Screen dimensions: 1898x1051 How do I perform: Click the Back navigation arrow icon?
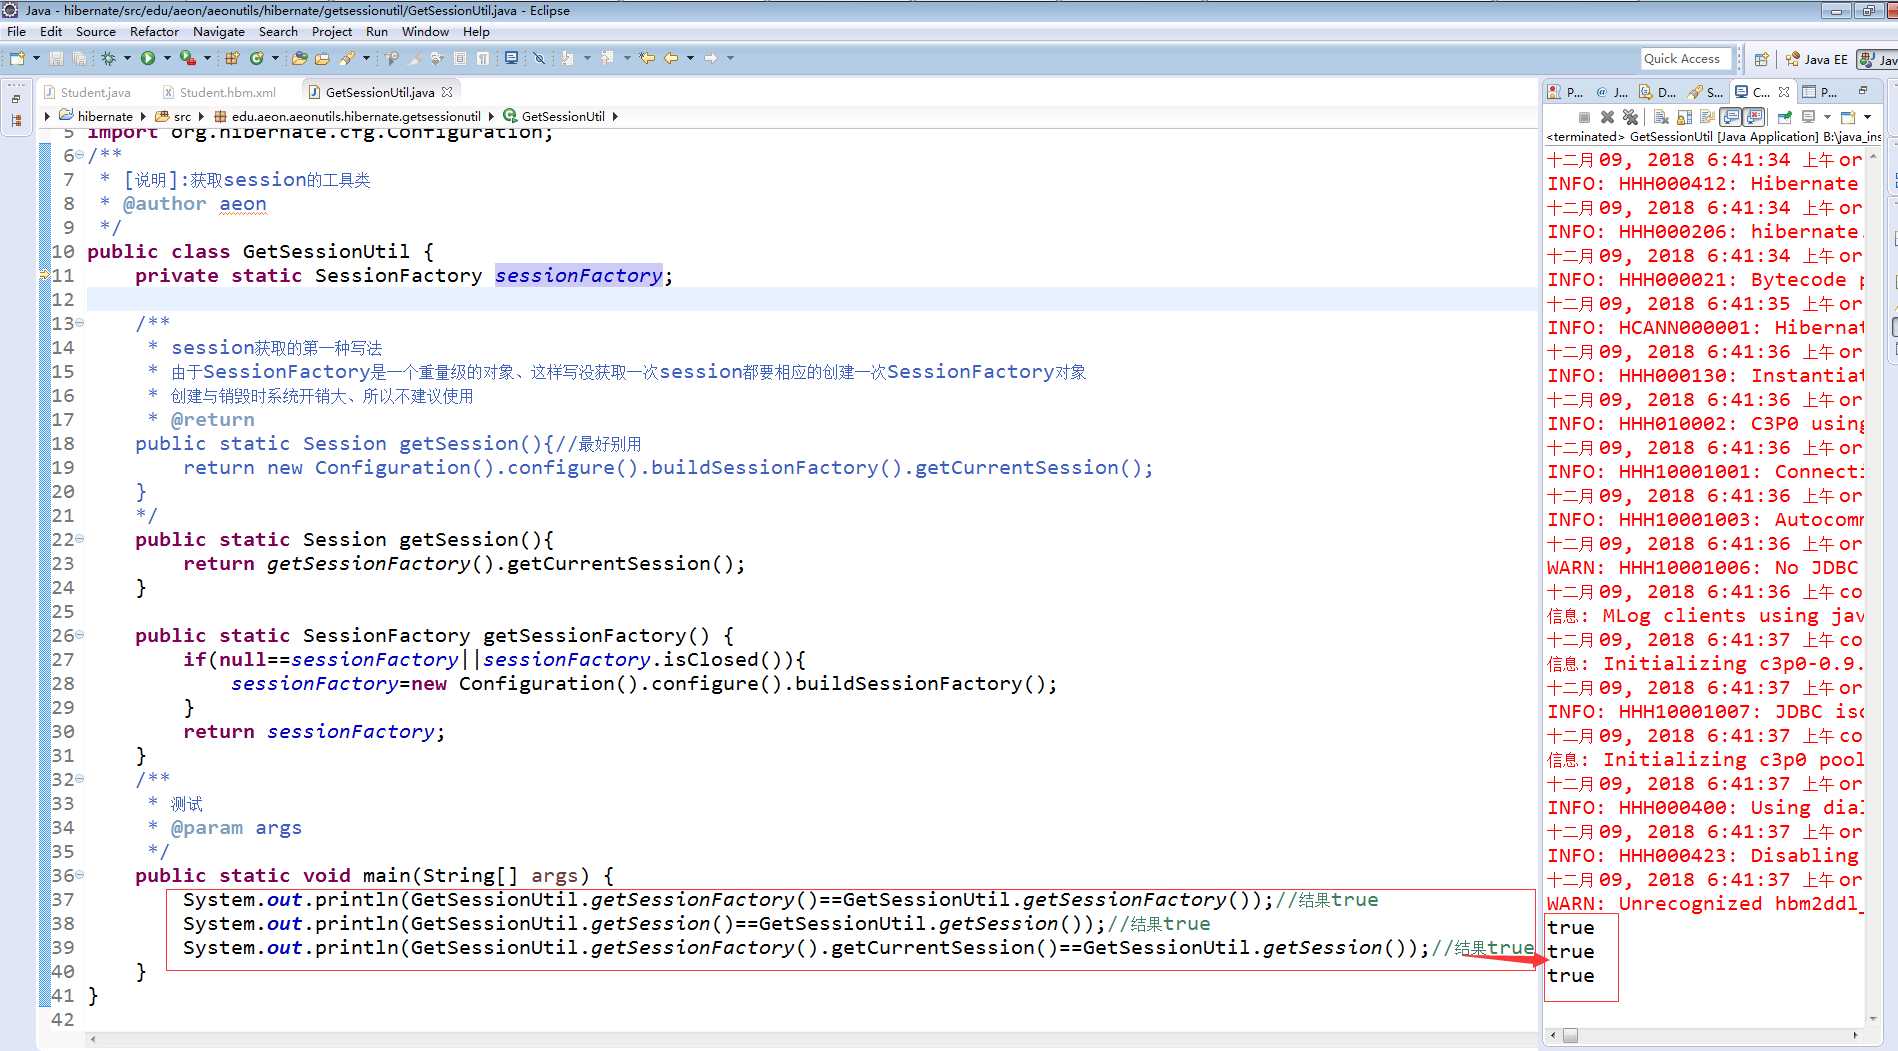tap(671, 58)
